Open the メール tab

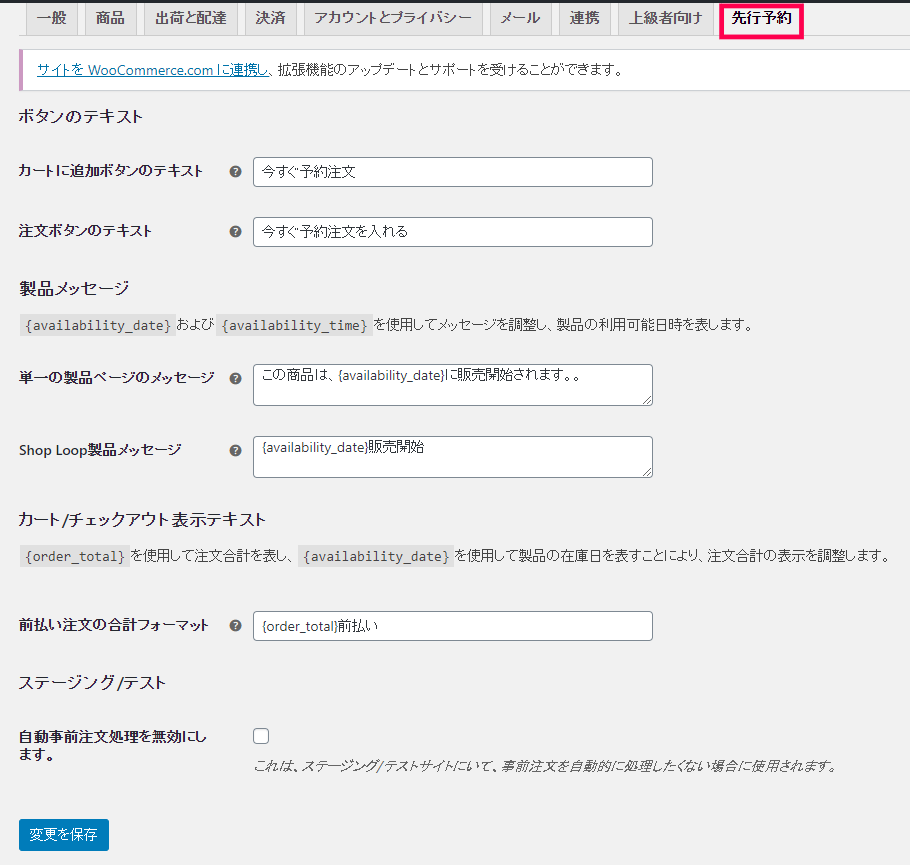pos(520,18)
